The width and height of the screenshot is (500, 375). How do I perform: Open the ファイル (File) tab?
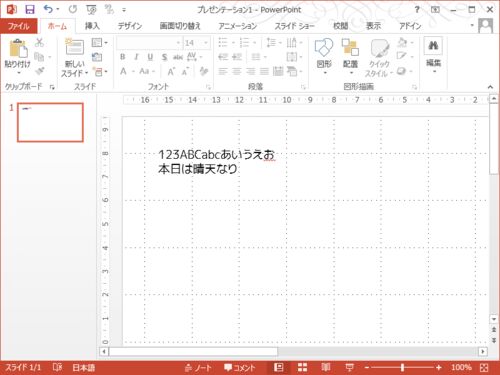[19, 26]
